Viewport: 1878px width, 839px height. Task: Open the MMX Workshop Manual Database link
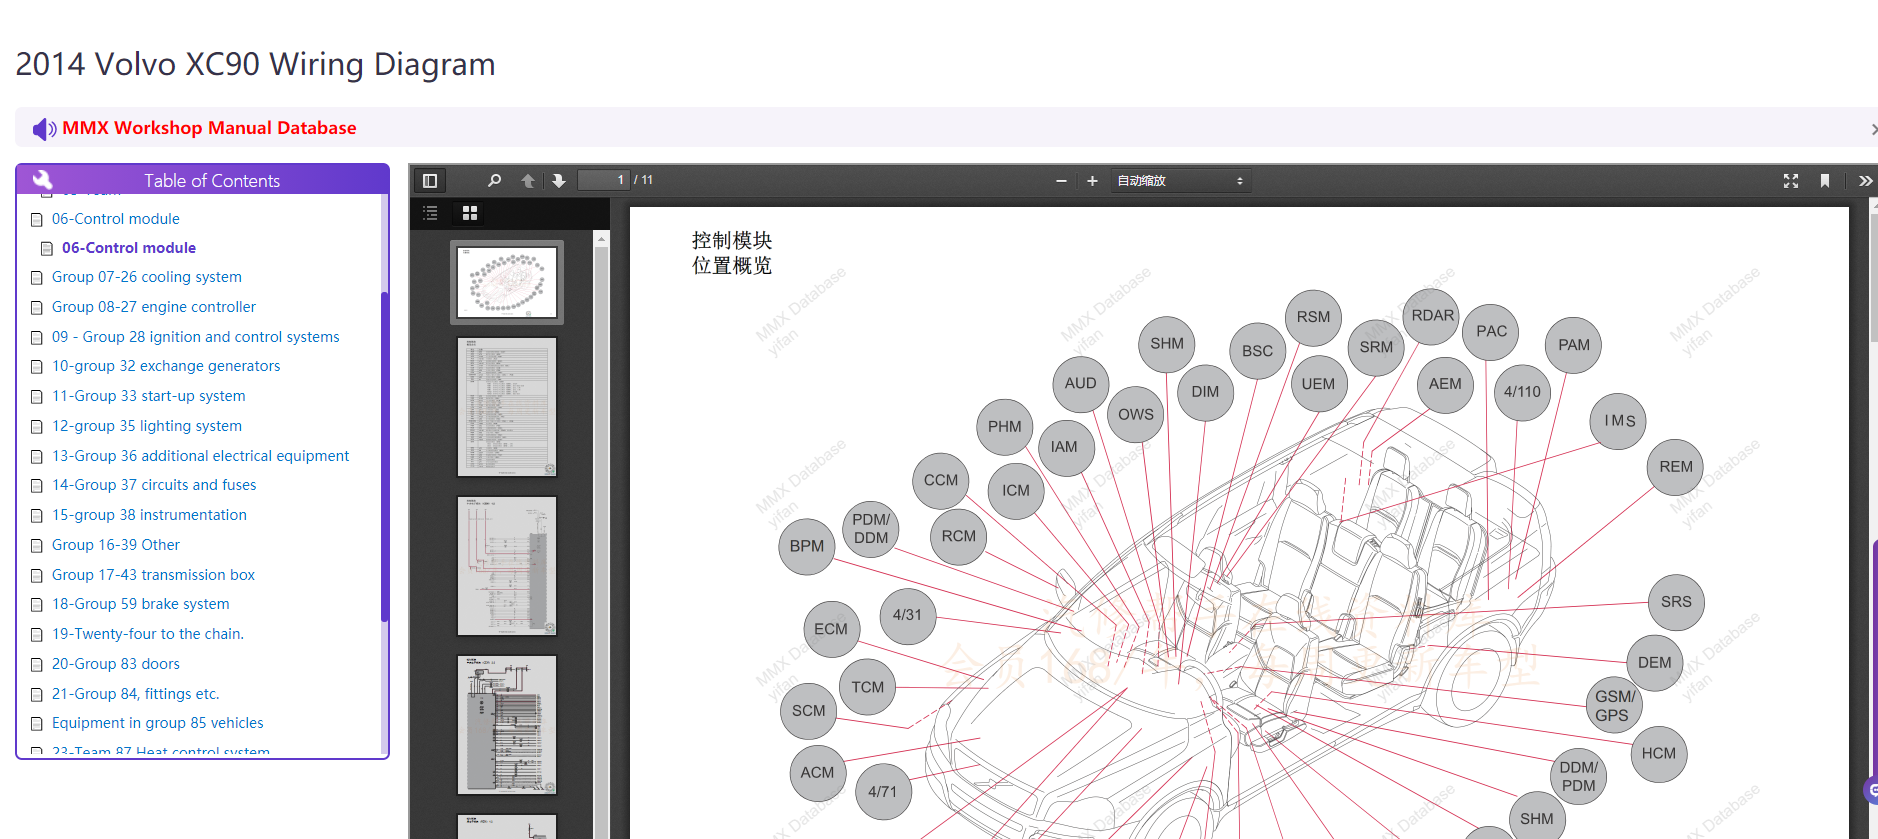coord(209,128)
